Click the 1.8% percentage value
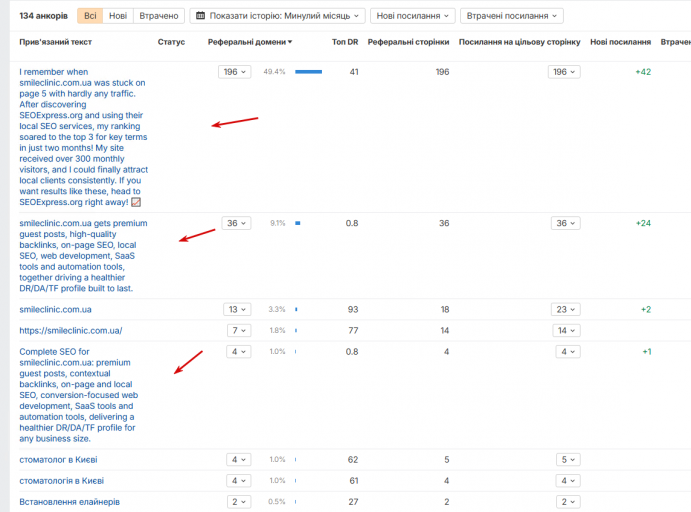Viewport: 691px width, 512px height. tap(277, 330)
